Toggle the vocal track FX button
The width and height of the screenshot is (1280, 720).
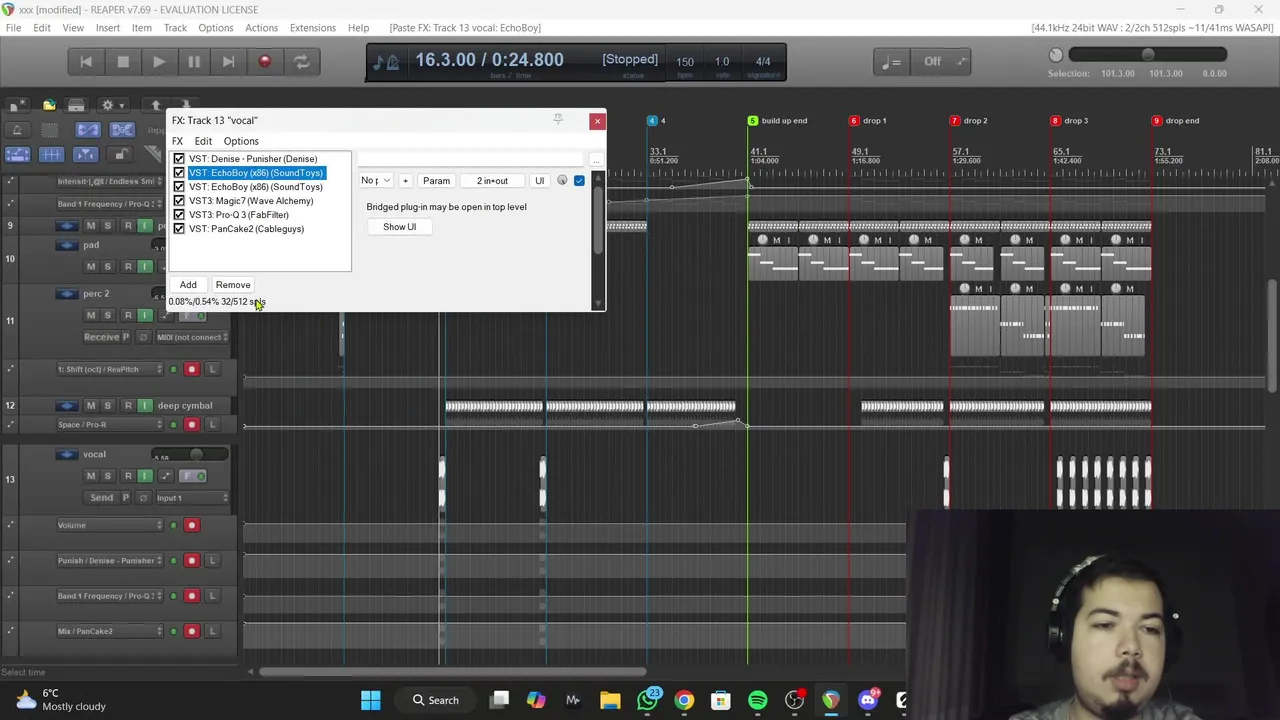coord(193,476)
